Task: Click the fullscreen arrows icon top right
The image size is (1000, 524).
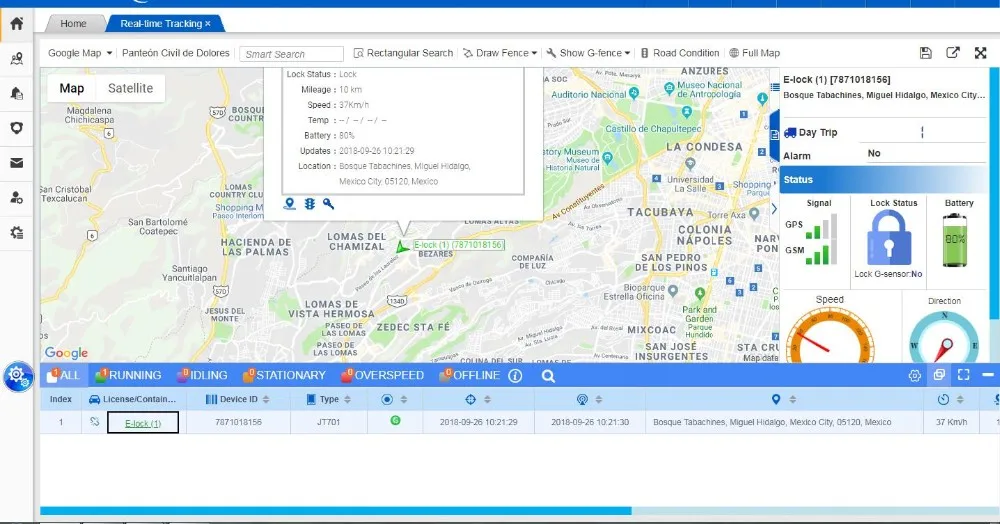Action: tap(981, 53)
